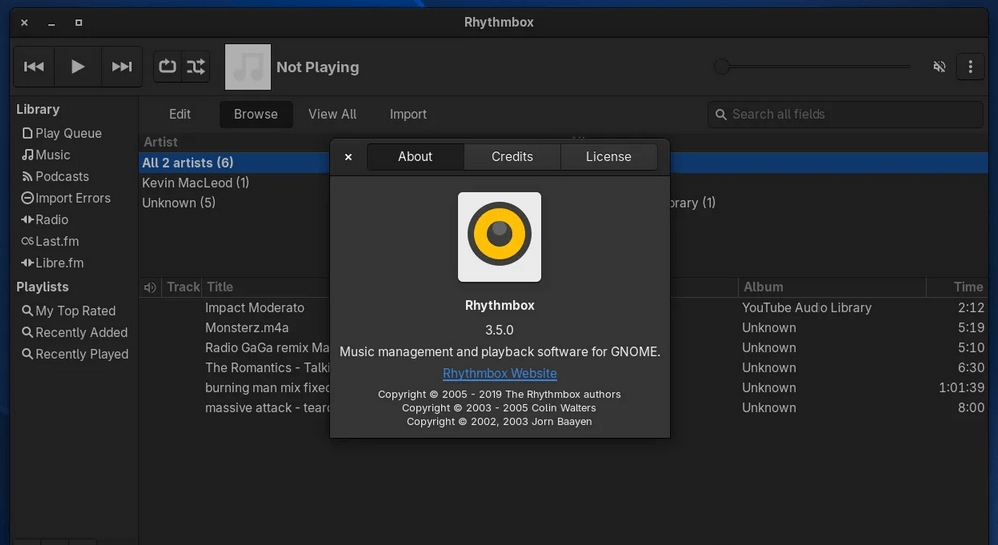The width and height of the screenshot is (998, 545).
Task: Select the massive attack track
Action: click(x=267, y=407)
